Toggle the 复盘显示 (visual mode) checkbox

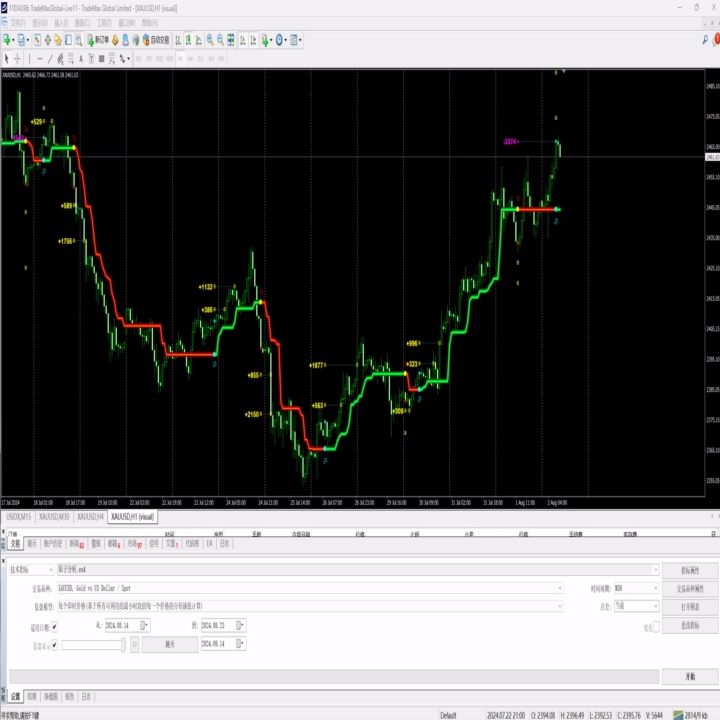point(54,645)
